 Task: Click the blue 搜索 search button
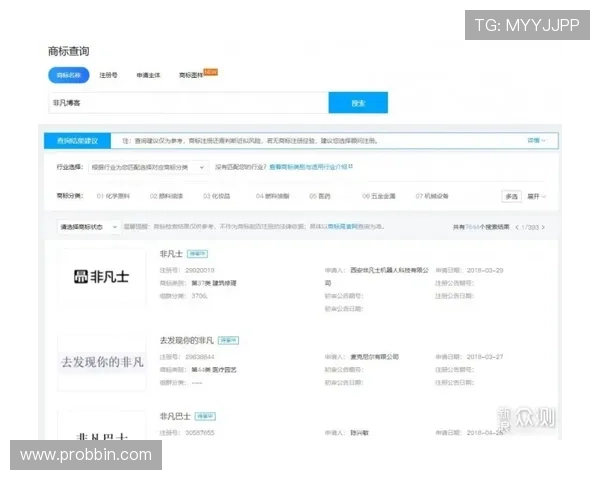358,103
